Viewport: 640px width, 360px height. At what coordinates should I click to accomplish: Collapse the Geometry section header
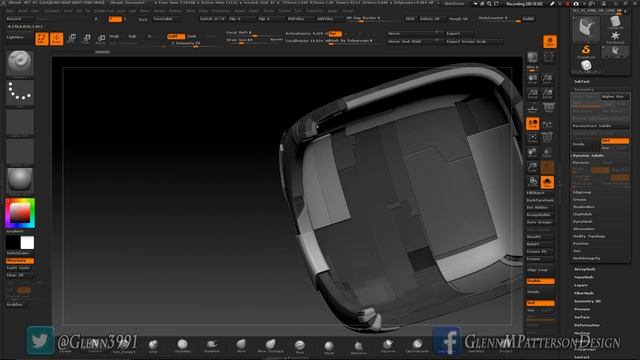click(x=584, y=89)
